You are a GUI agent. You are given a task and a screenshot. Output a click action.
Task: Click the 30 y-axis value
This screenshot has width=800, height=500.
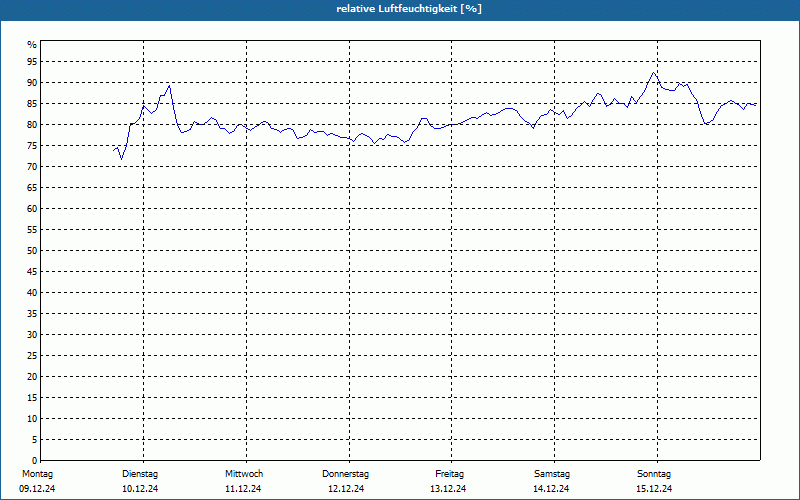[32, 335]
